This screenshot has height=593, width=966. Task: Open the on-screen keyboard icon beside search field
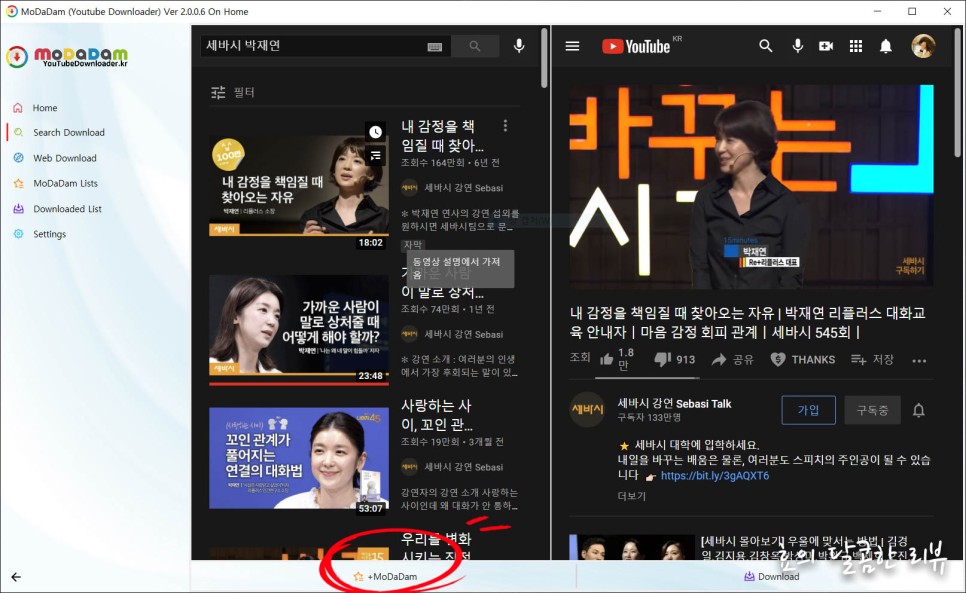[433, 46]
